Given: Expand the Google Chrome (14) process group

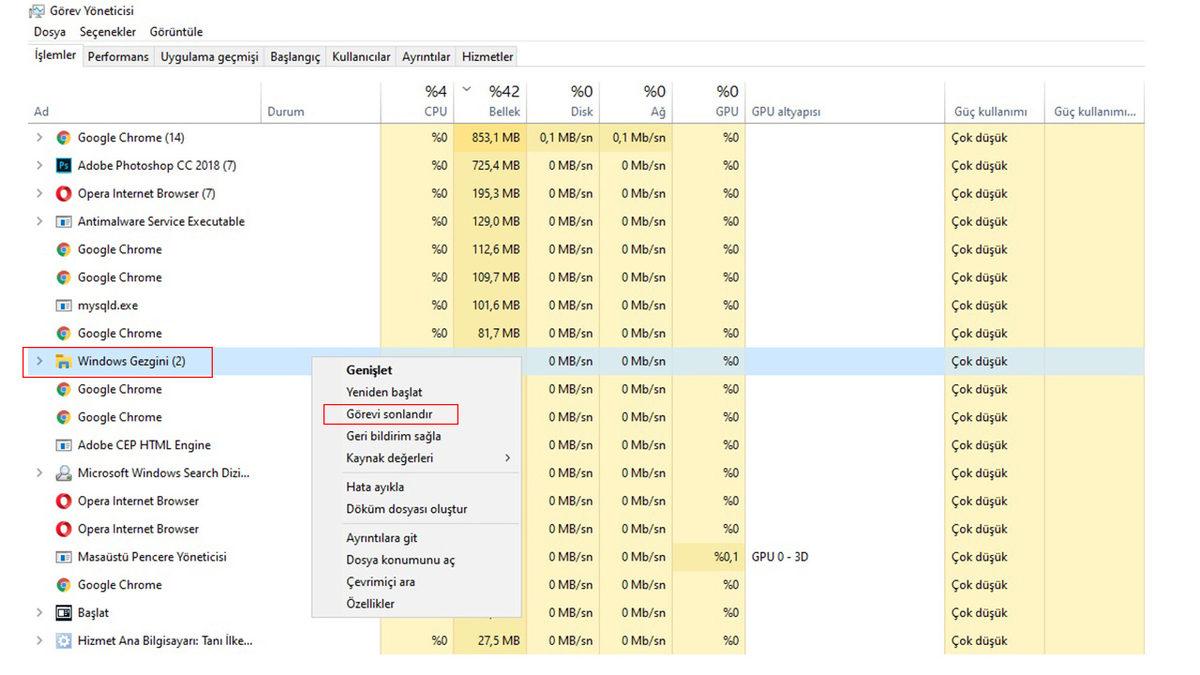Looking at the screenshot, I should click(38, 137).
